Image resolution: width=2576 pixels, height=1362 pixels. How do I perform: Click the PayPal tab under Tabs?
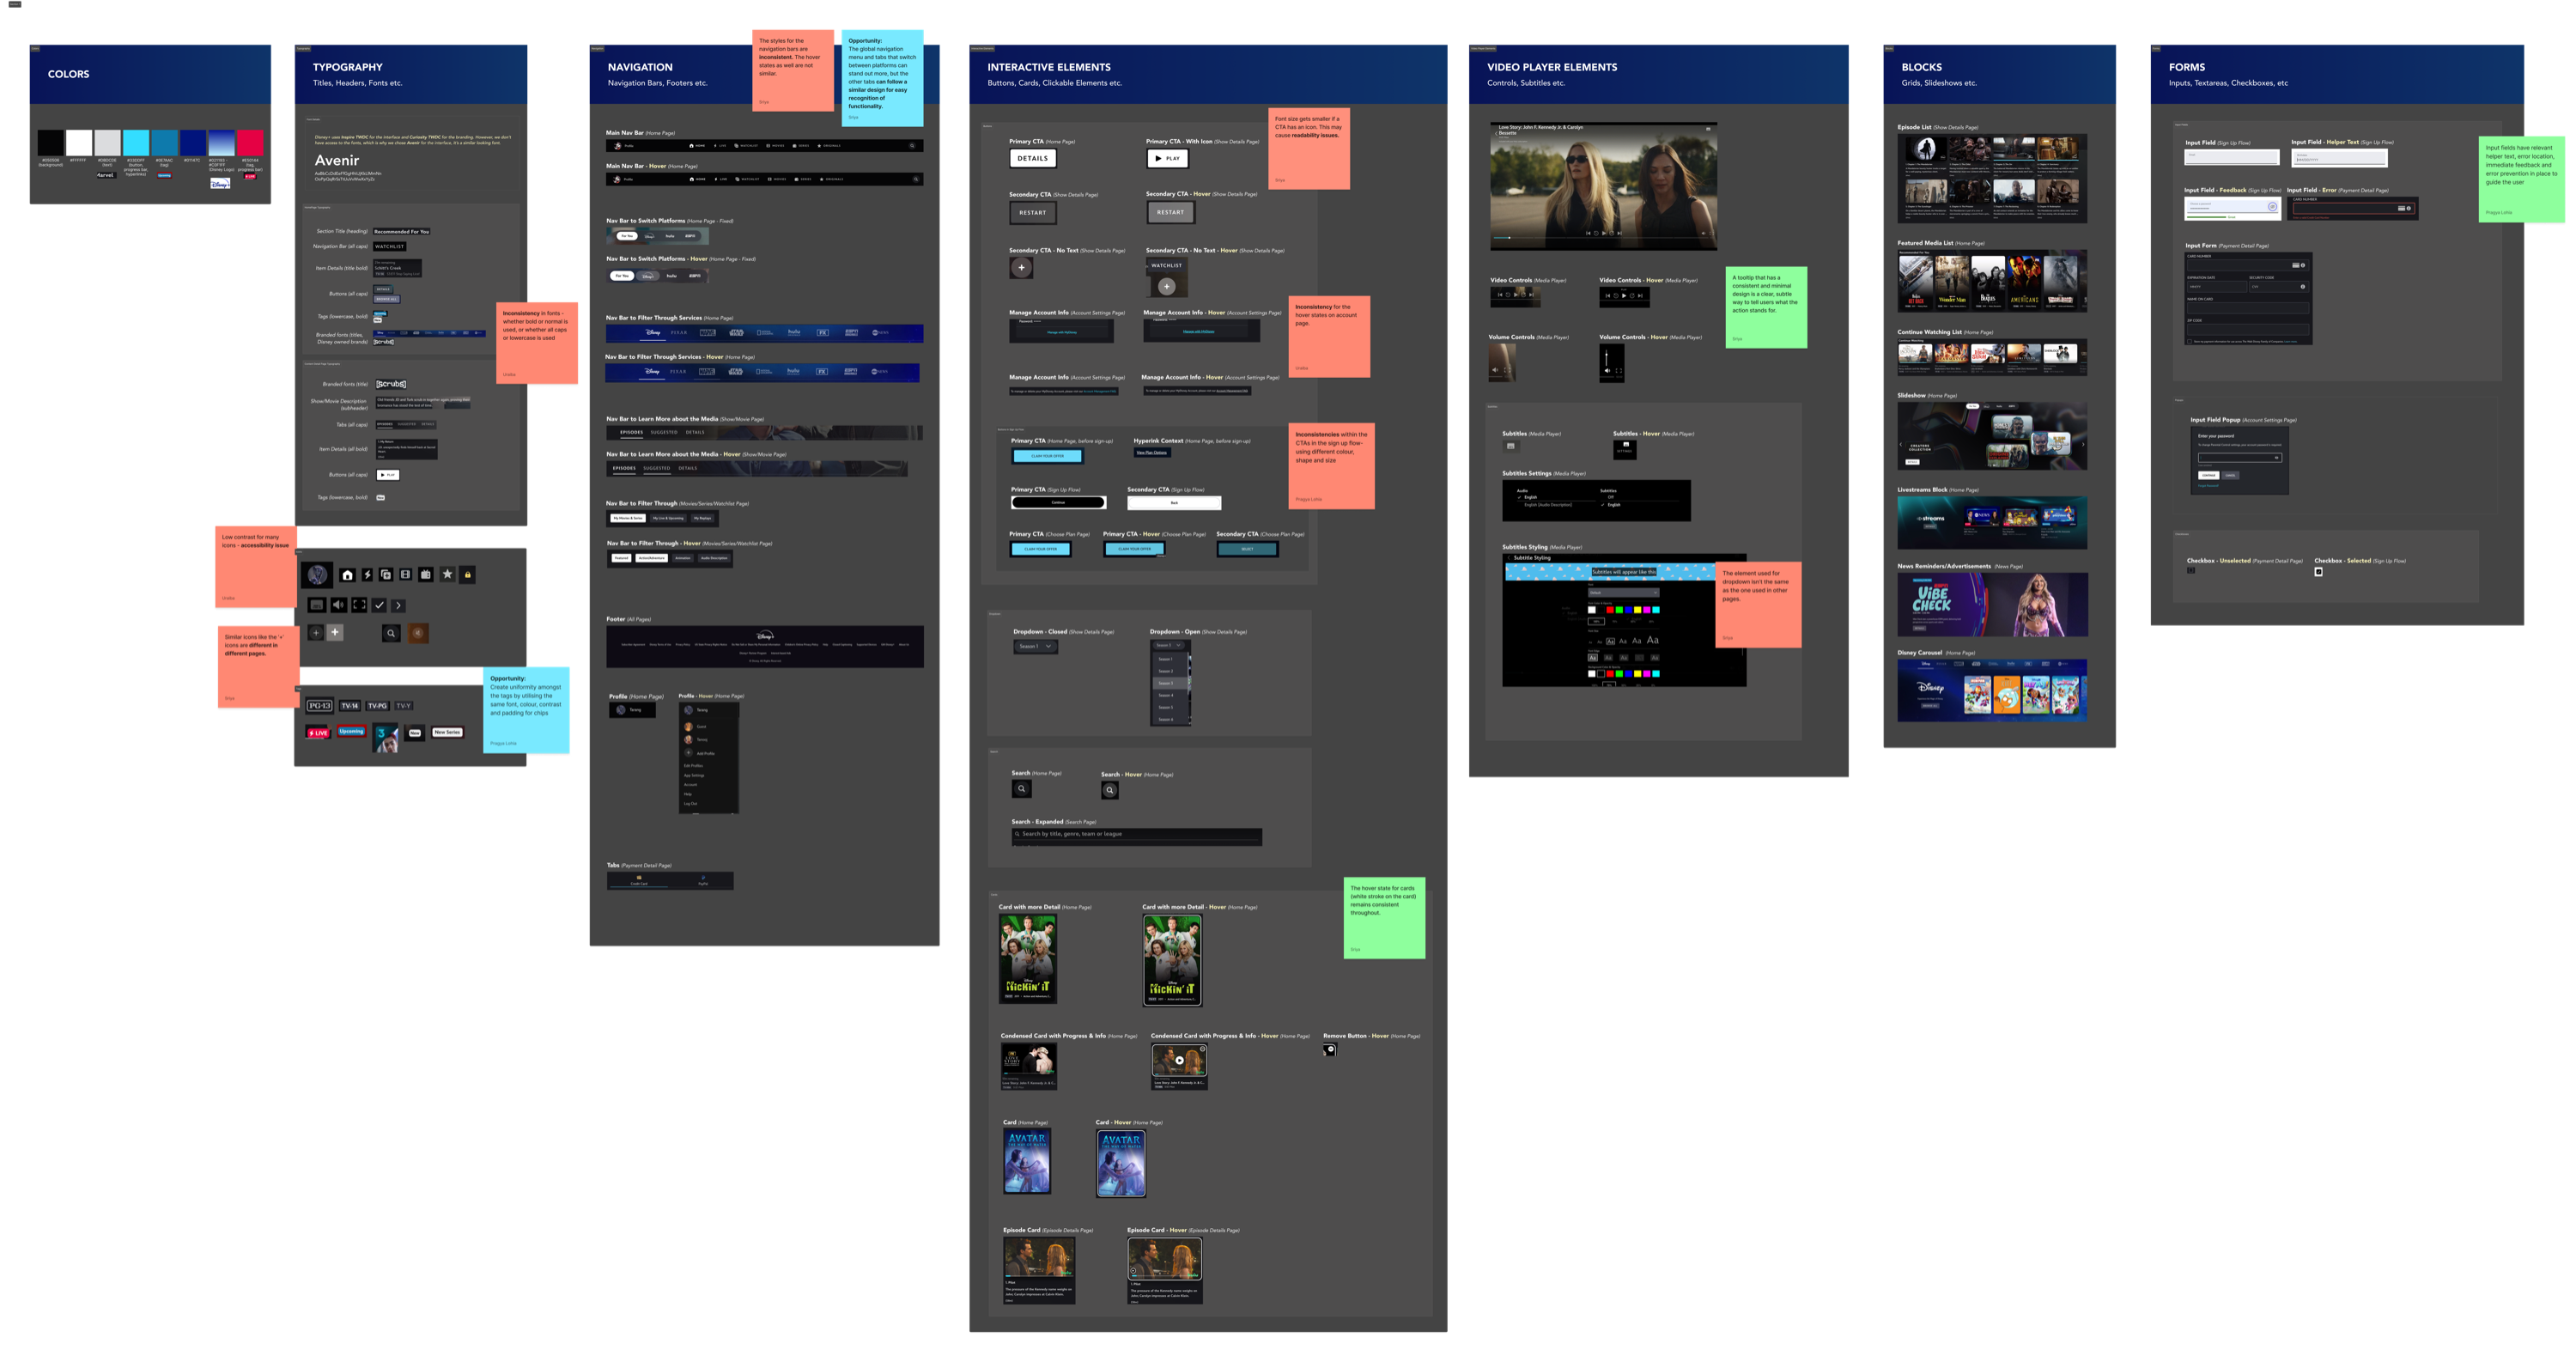(702, 881)
